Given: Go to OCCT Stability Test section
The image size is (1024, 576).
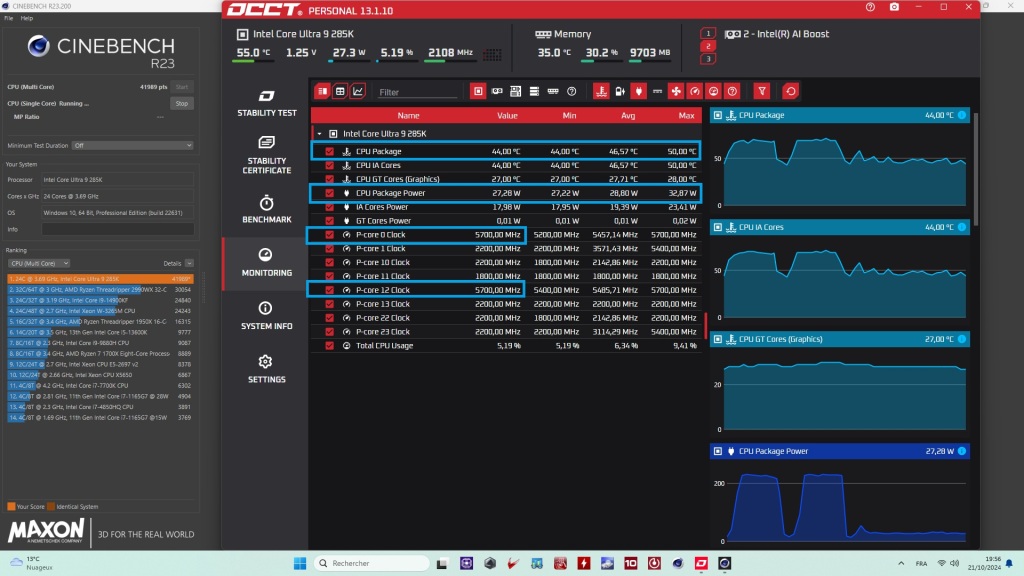Looking at the screenshot, I should pyautogui.click(x=266, y=103).
